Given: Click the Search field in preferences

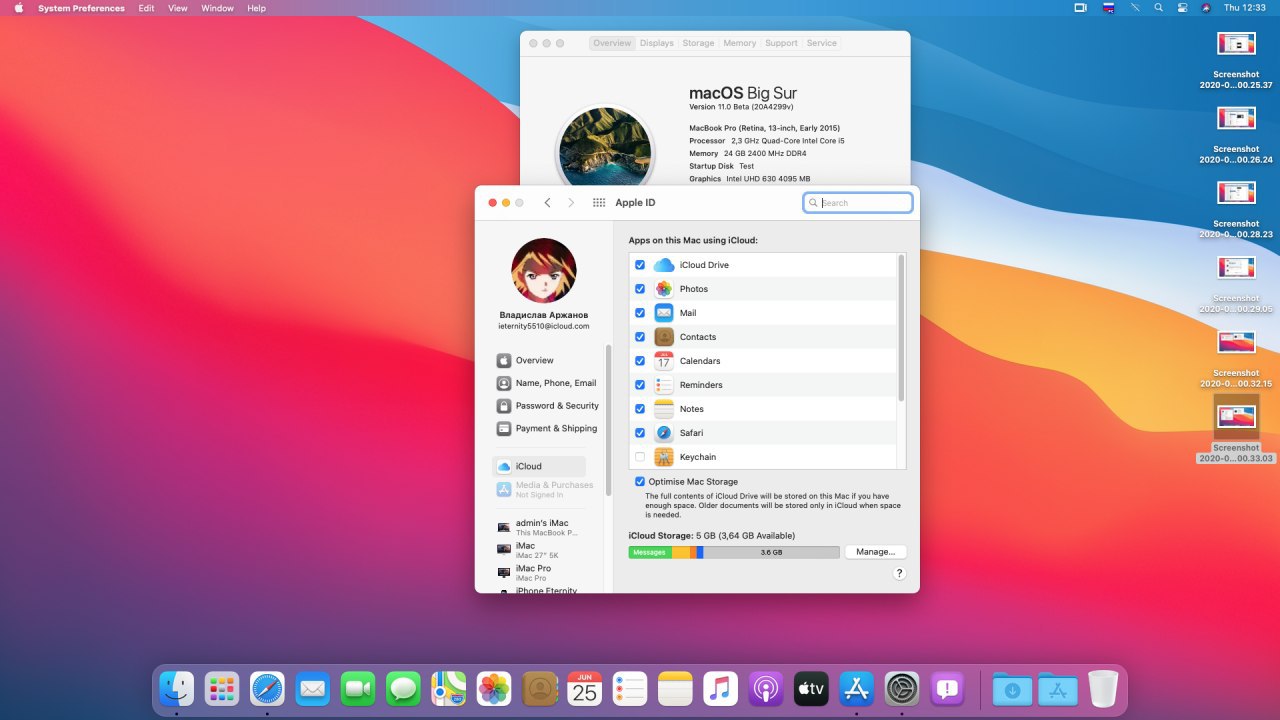Looking at the screenshot, I should (858, 202).
